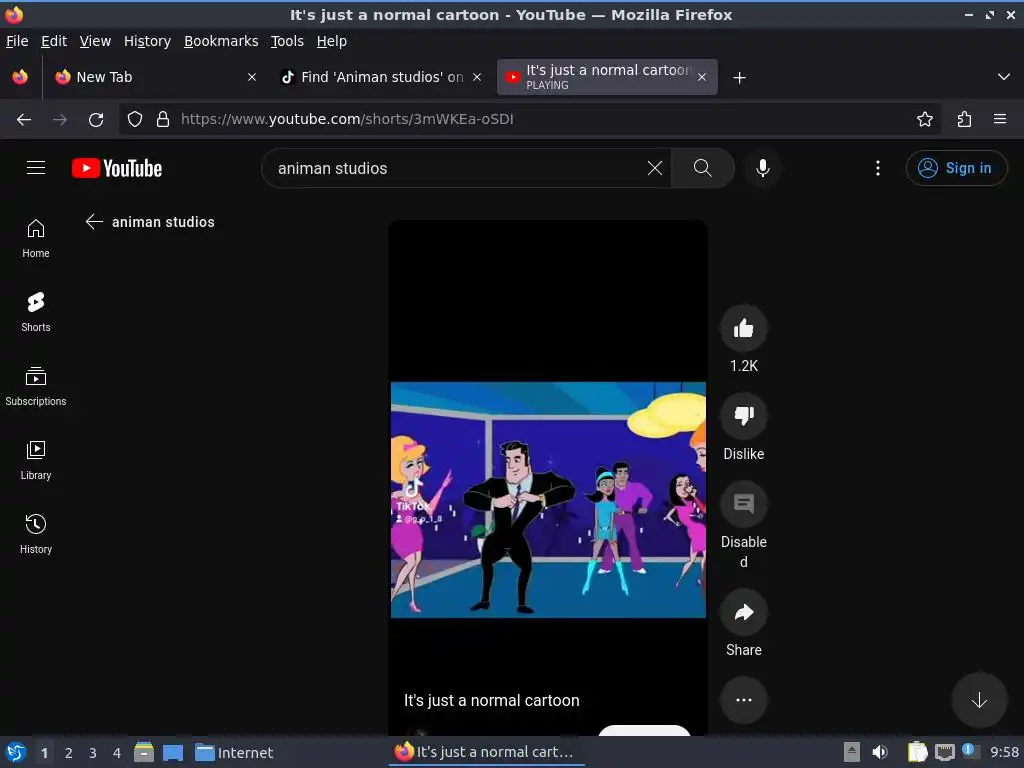Open the system start menu
This screenshot has height=768, width=1024.
[x=16, y=752]
